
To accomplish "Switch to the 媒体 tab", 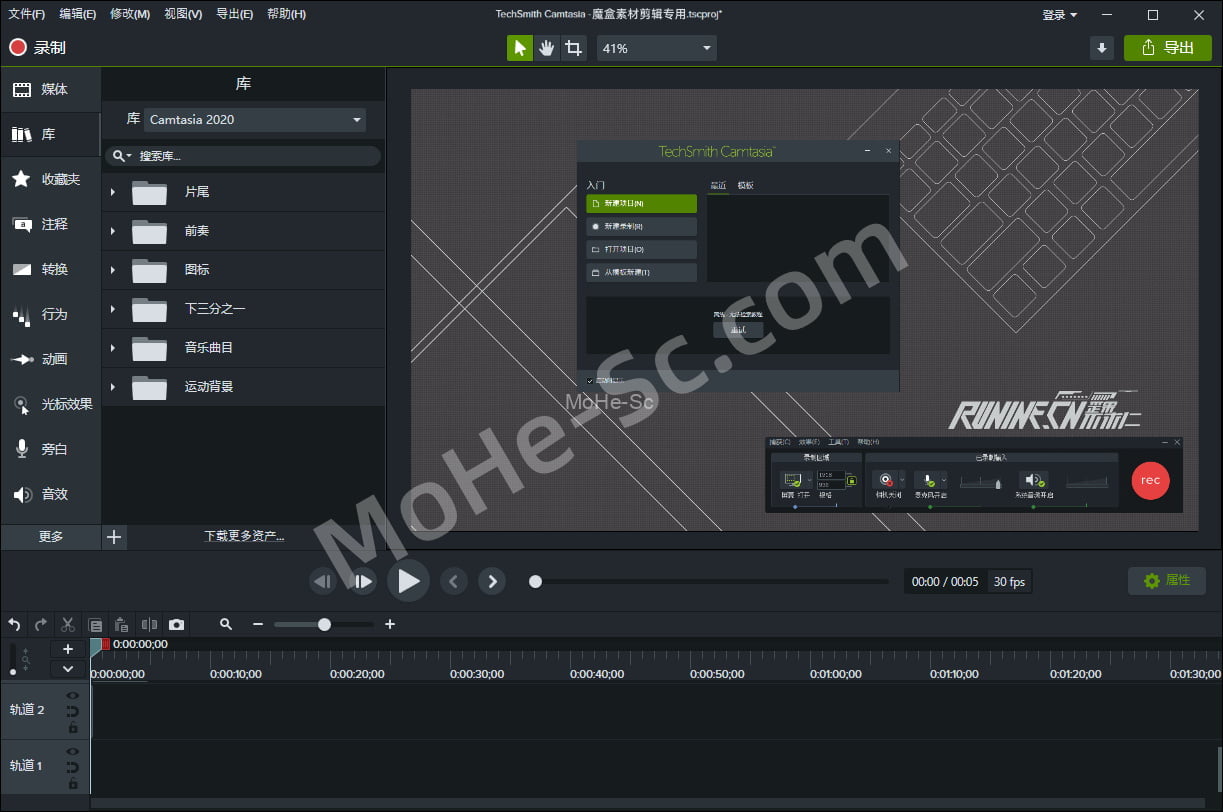I will (51, 90).
